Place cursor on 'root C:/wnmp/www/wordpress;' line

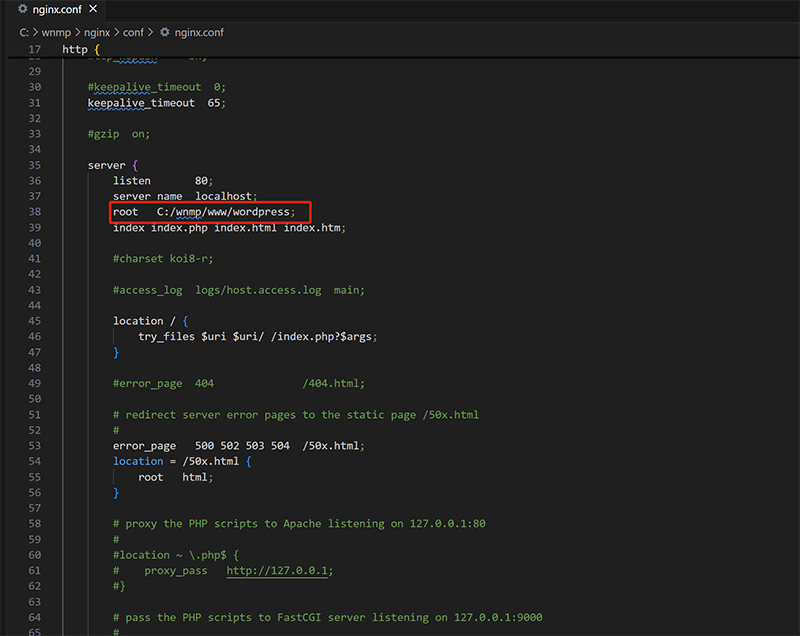204,212
